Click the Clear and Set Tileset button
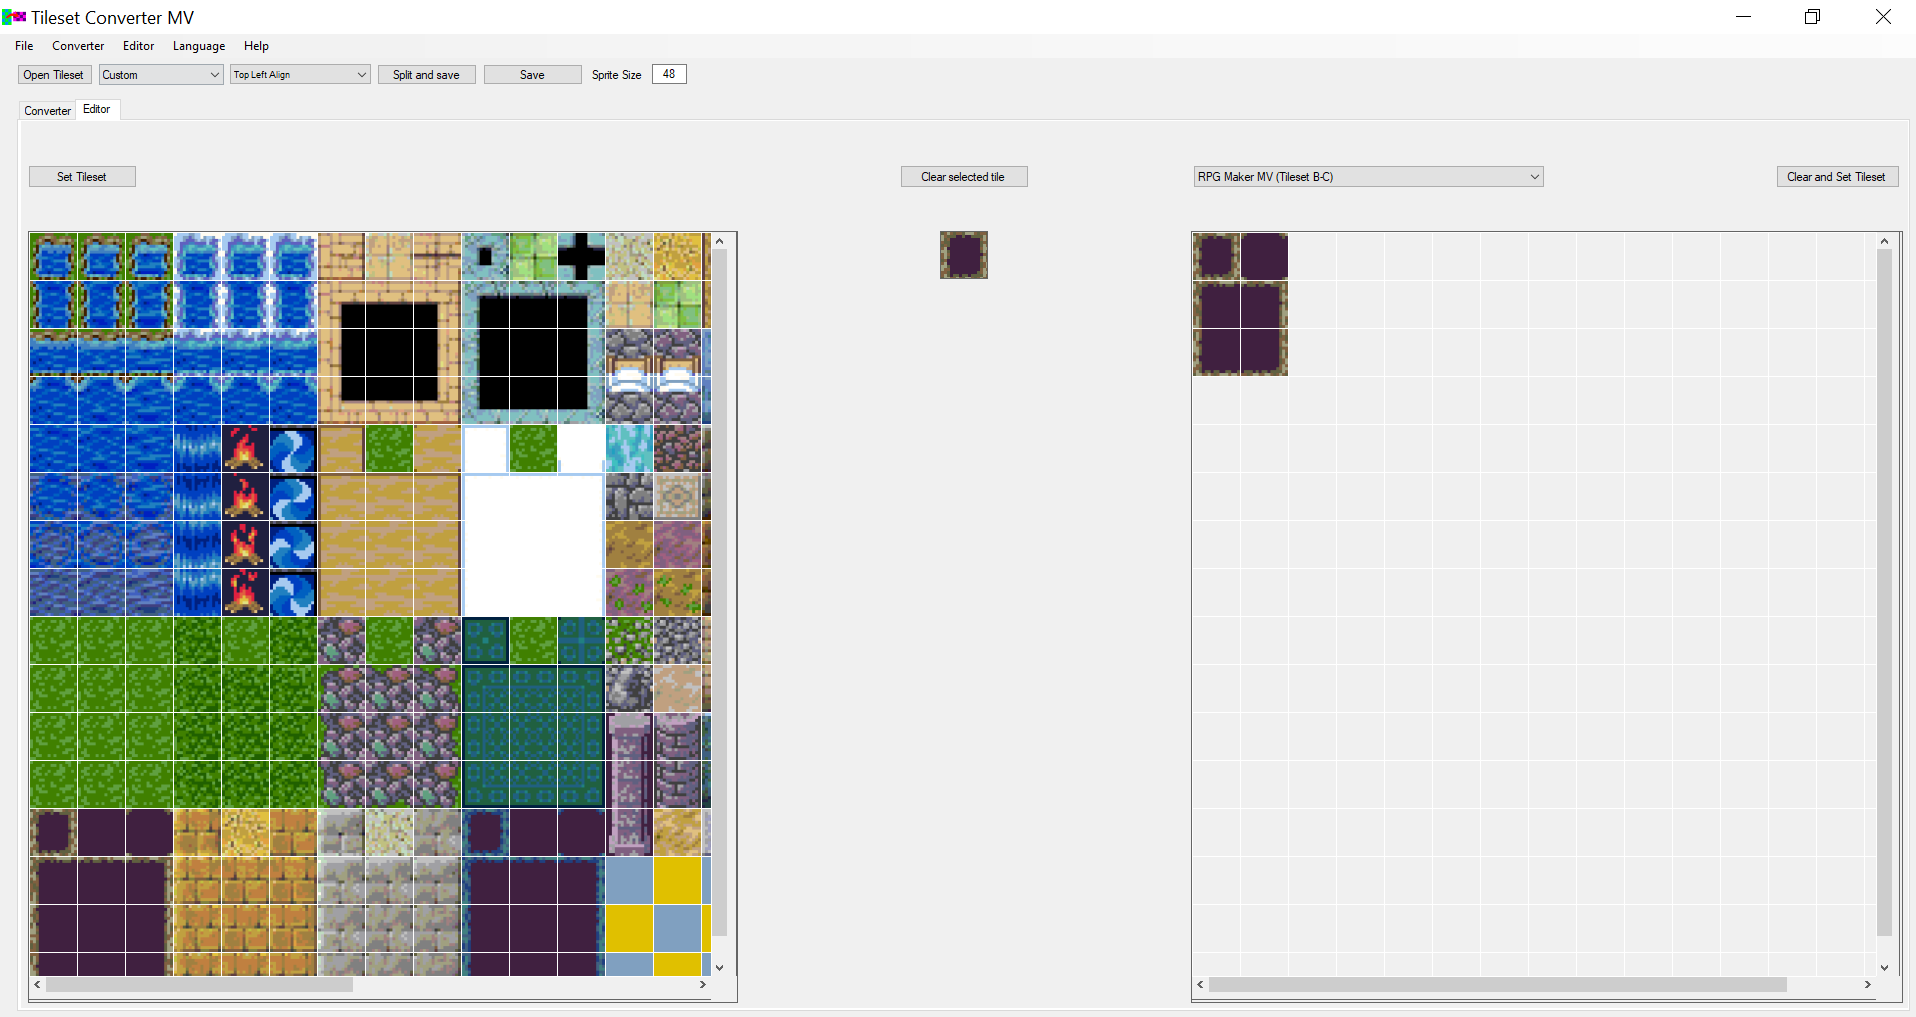 click(x=1836, y=176)
